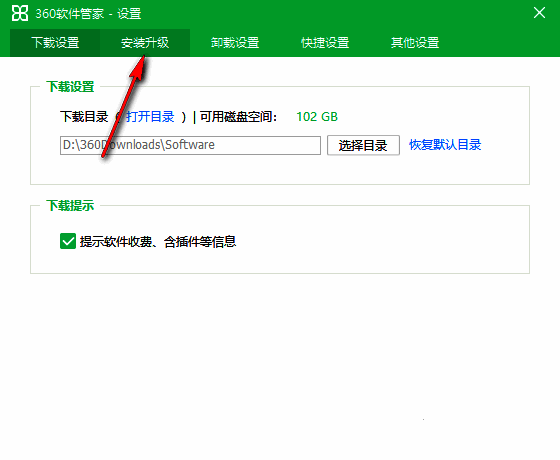Go to the 卸载设置 tab

(x=235, y=43)
